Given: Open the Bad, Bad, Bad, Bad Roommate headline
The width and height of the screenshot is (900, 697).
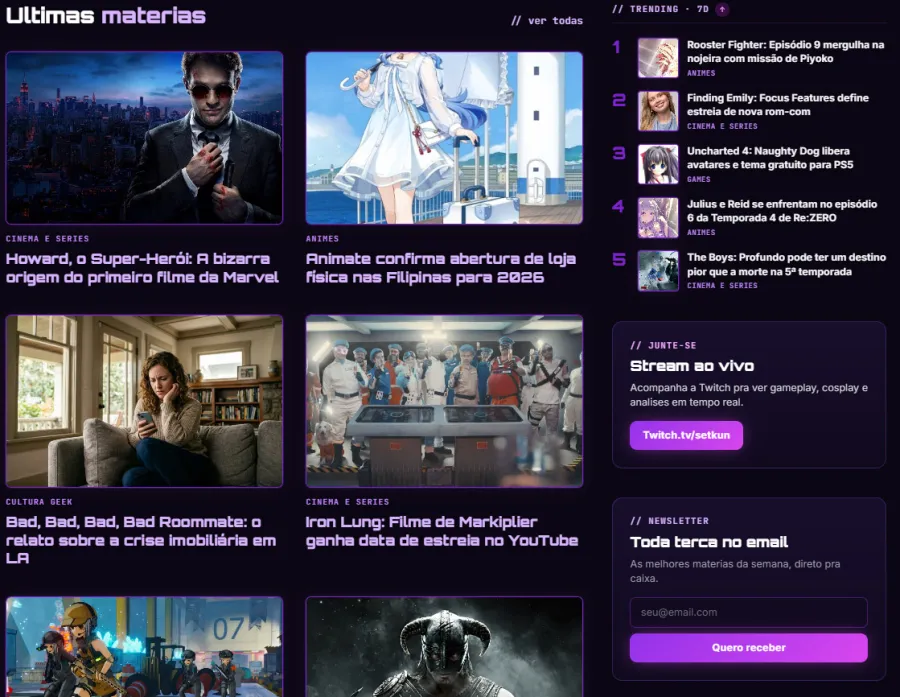Looking at the screenshot, I should [141, 540].
